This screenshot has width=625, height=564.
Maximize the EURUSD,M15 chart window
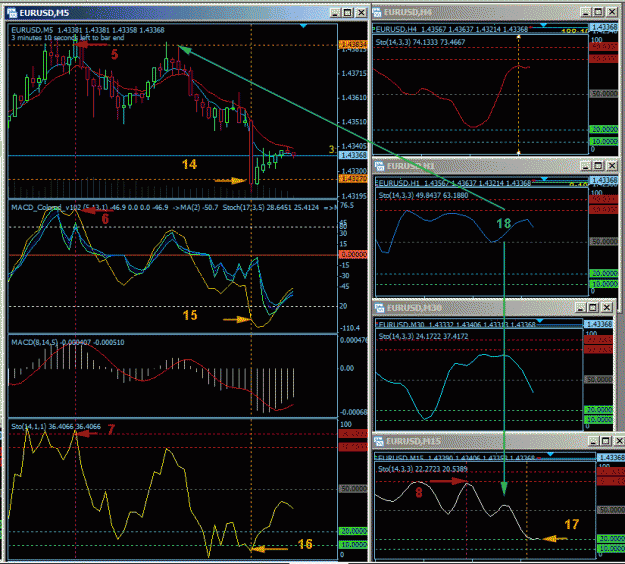click(x=606, y=441)
